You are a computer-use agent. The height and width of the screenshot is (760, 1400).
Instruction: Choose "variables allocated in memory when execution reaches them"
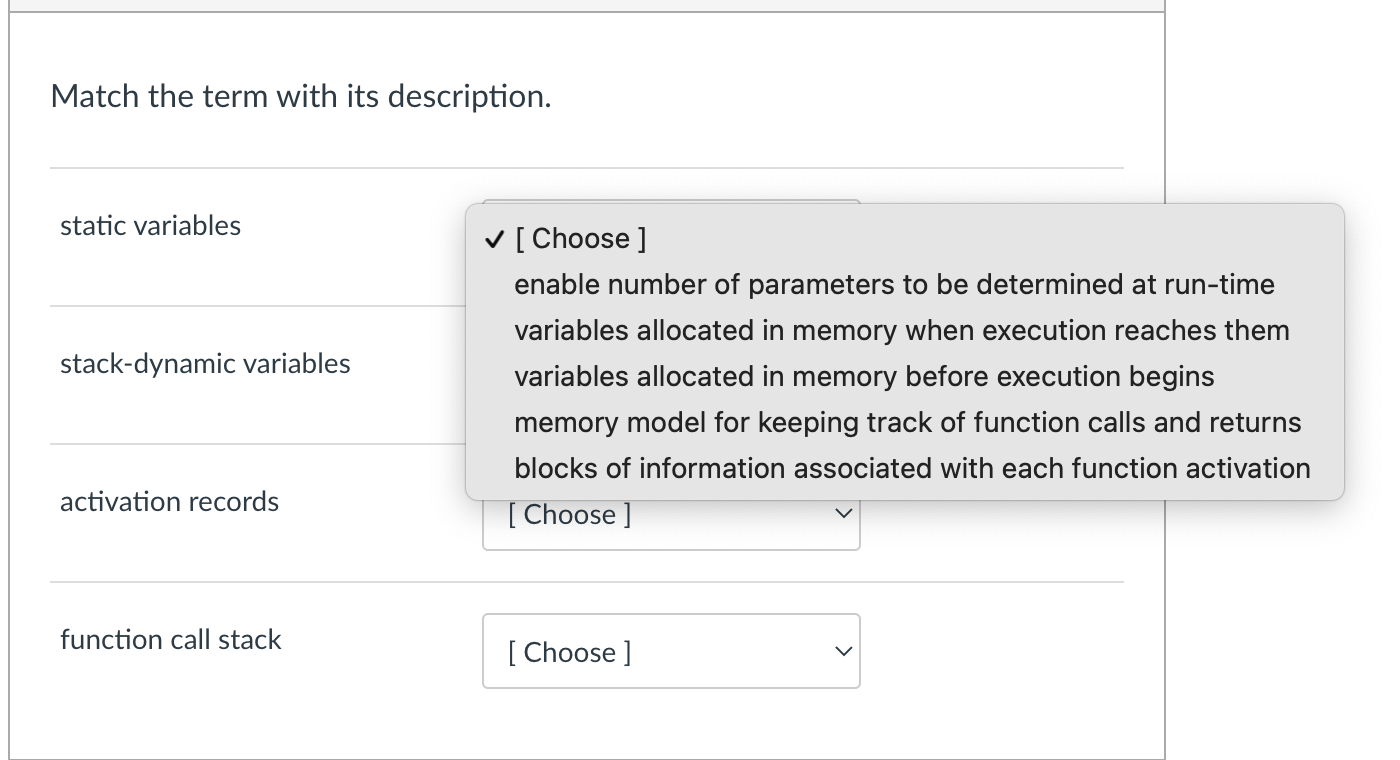(900, 330)
